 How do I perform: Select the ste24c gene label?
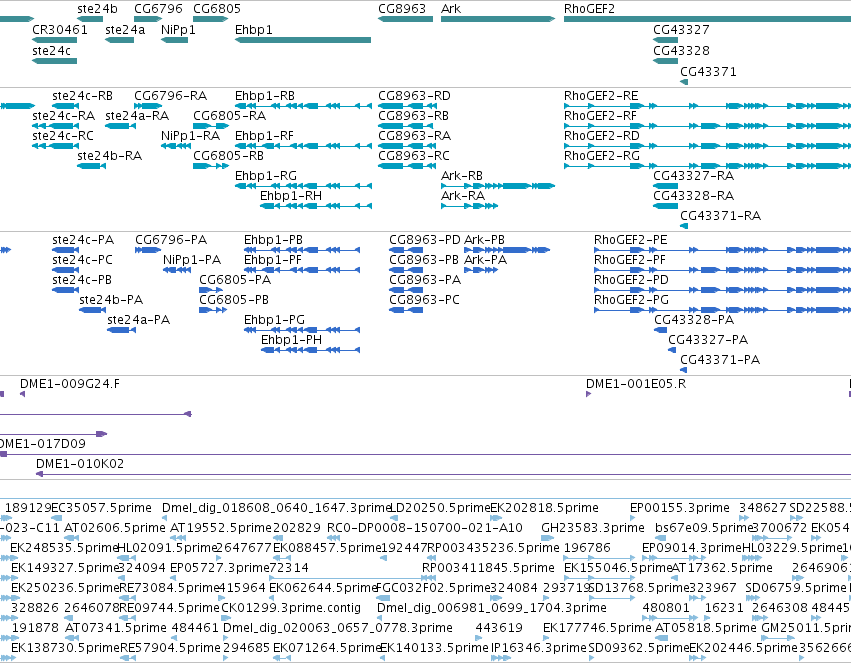(x=52, y=51)
